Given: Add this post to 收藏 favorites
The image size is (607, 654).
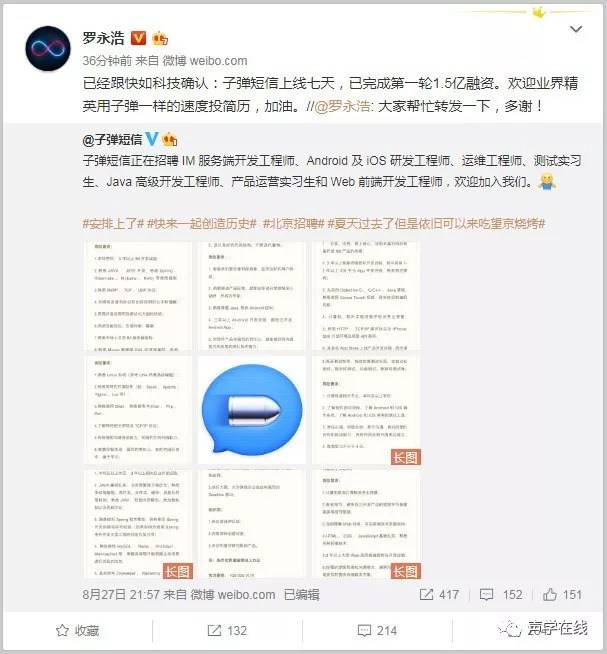Looking at the screenshot, I should tap(78, 630).
